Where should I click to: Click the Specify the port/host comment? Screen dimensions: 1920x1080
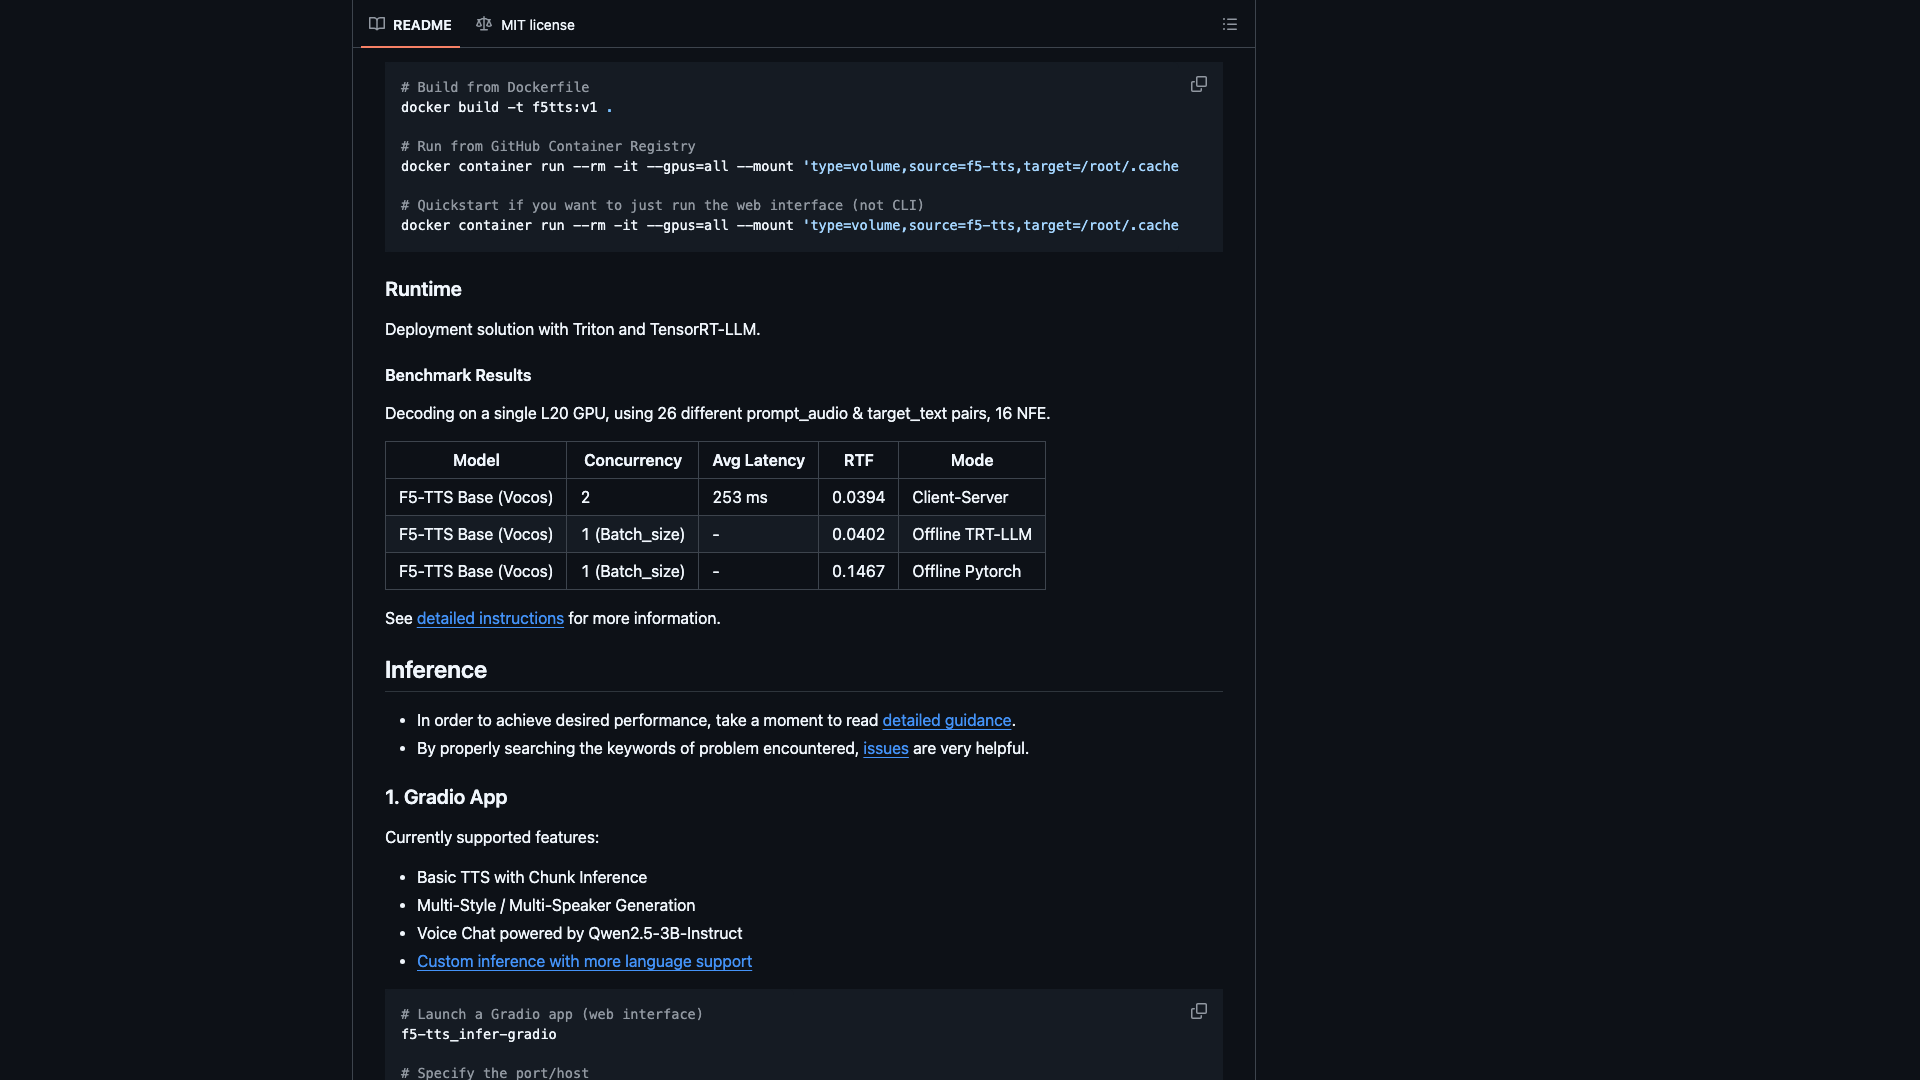pos(495,1072)
